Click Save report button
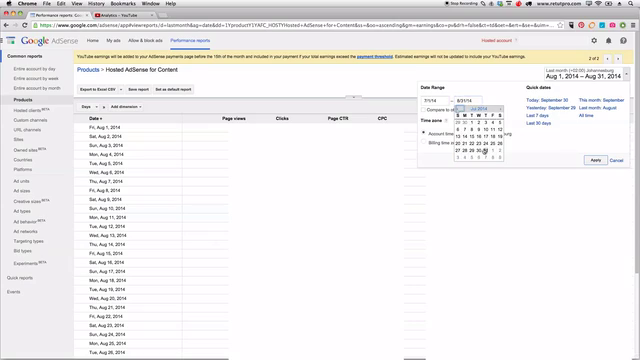640x360 pixels. click(138, 89)
